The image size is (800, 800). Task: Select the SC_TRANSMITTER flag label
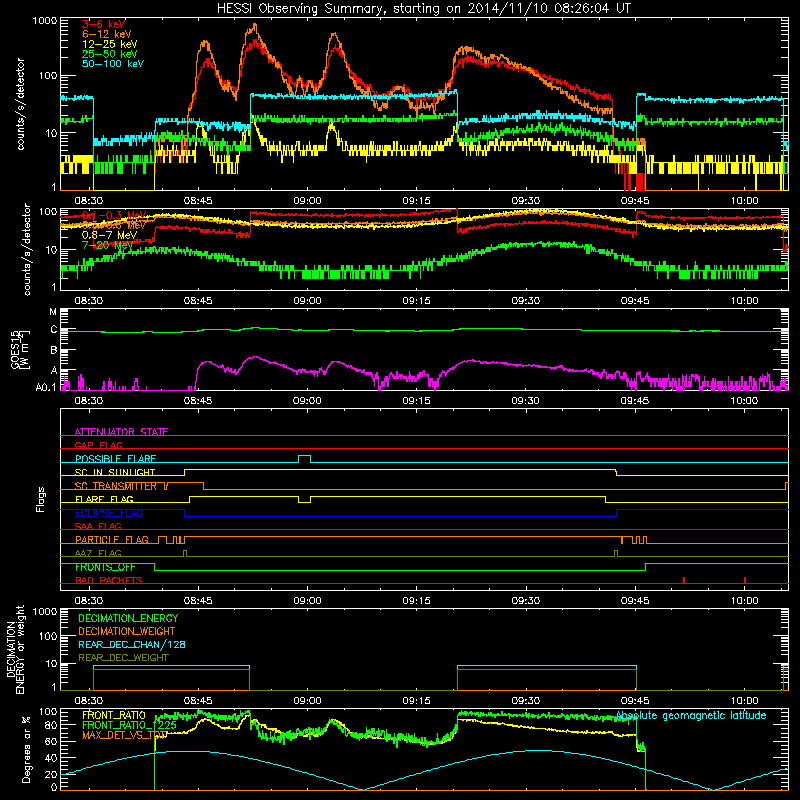point(115,486)
